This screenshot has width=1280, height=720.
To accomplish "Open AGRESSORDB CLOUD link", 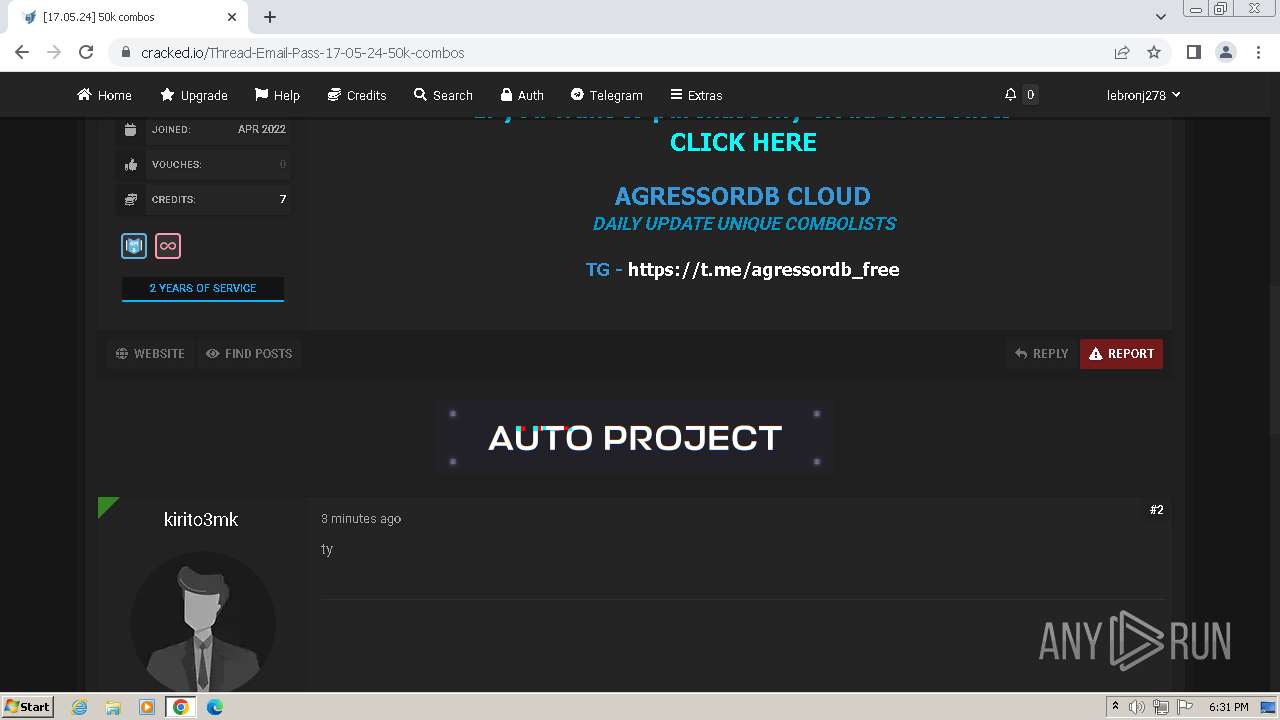I will click(x=742, y=196).
